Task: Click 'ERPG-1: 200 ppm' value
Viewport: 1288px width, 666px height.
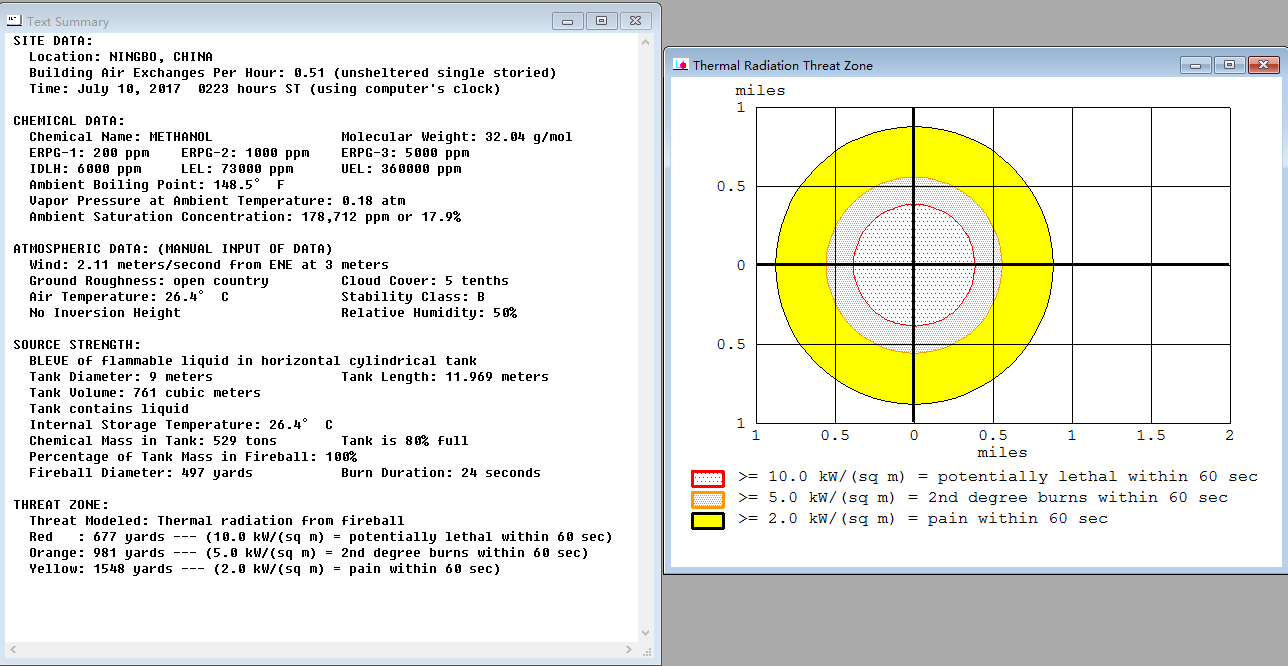Action: pyautogui.click(x=89, y=153)
